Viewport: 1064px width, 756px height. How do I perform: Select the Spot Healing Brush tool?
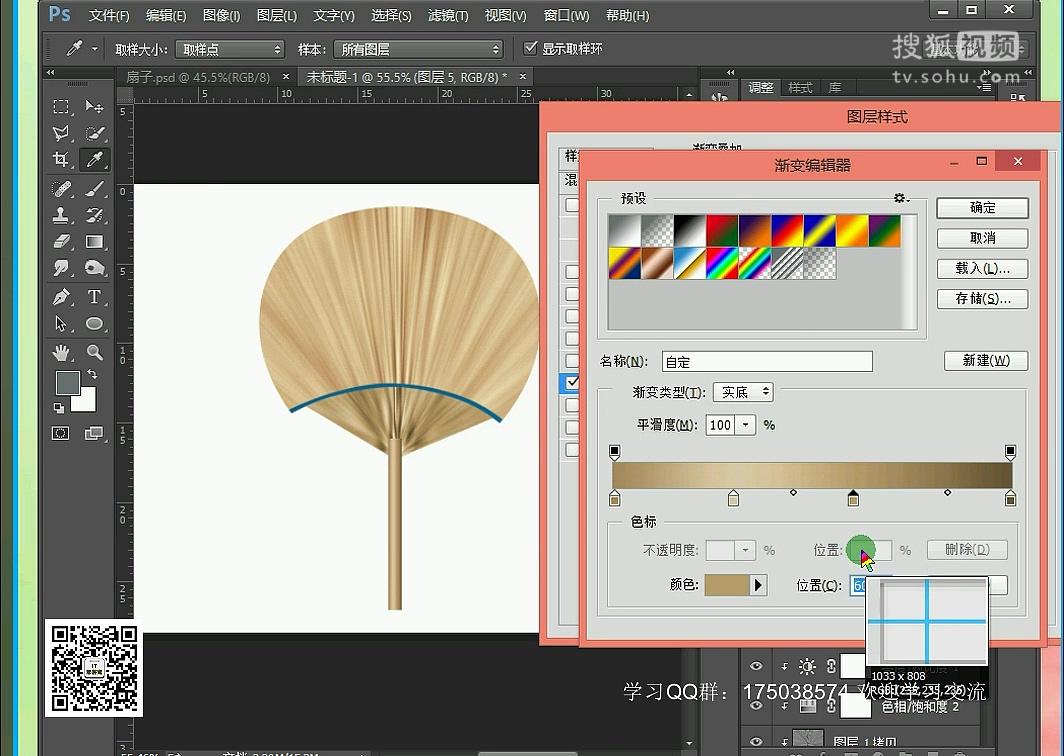pos(61,188)
